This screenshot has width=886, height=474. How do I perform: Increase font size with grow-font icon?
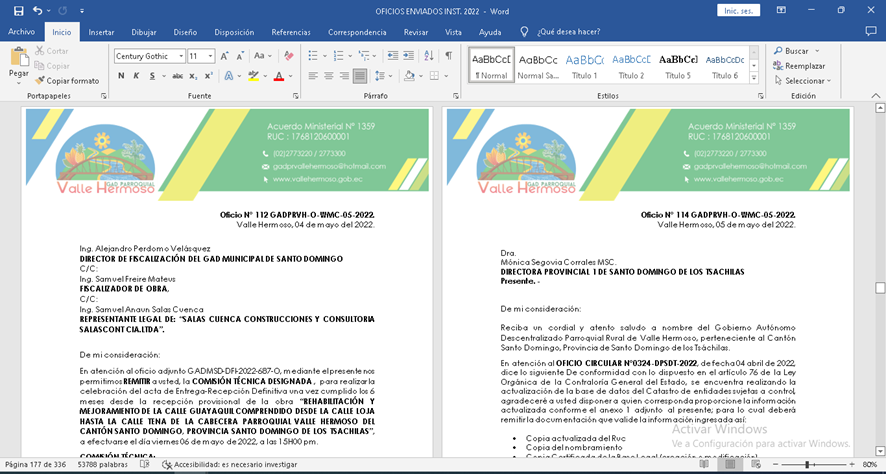(x=226, y=56)
